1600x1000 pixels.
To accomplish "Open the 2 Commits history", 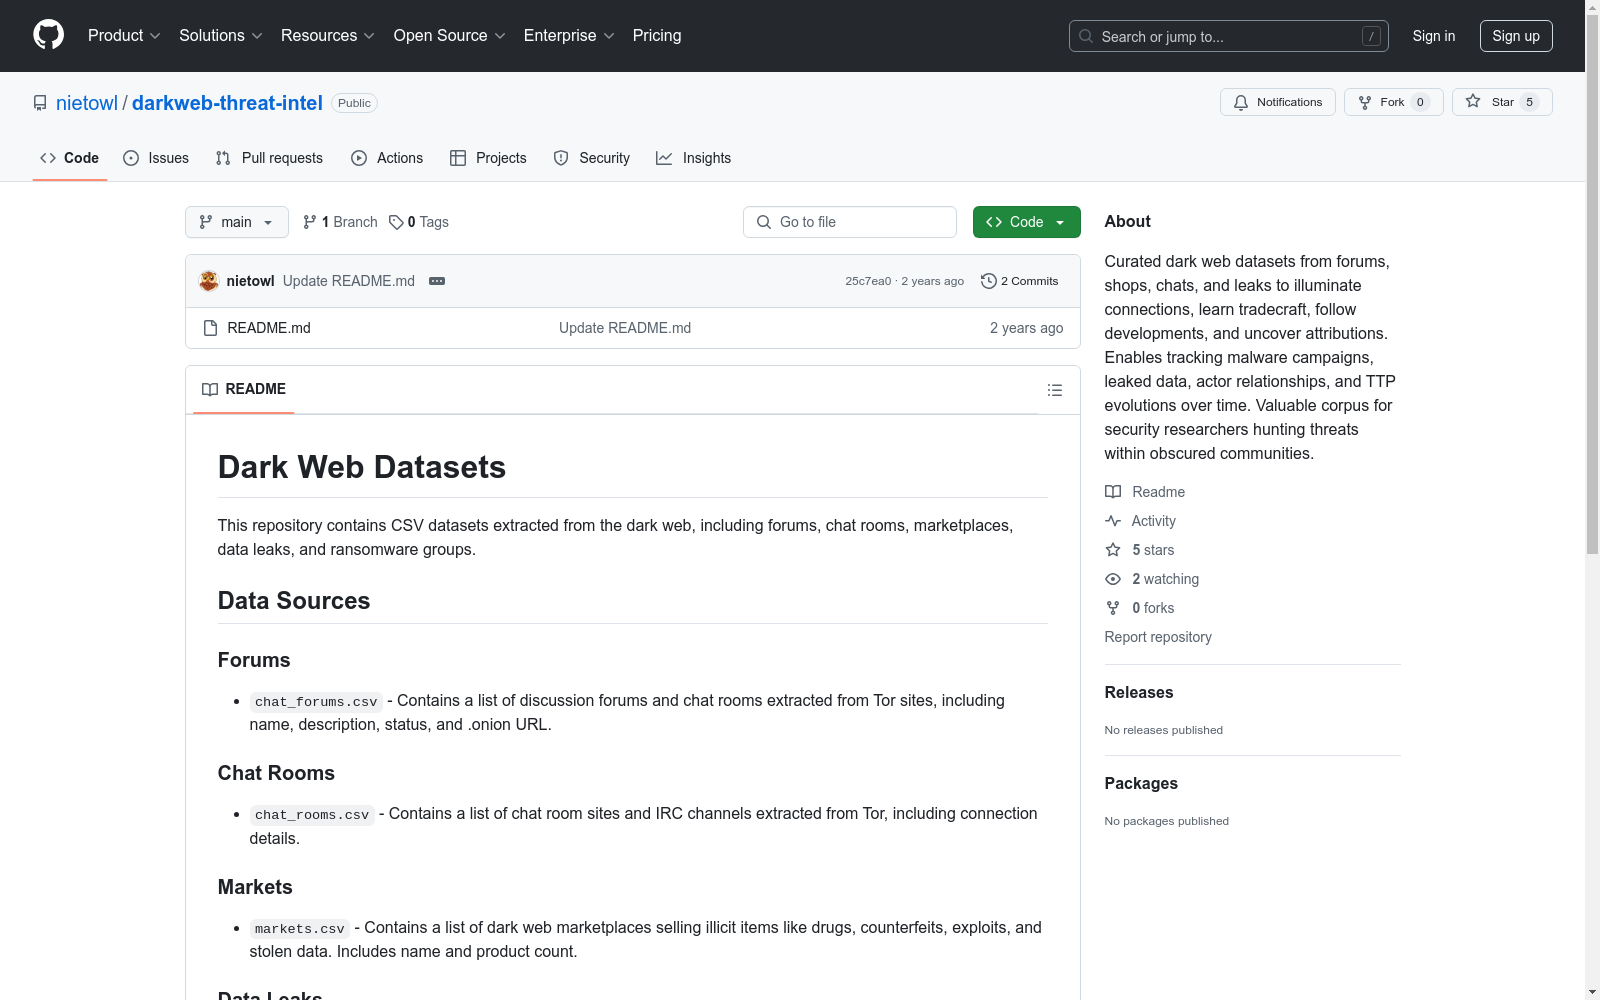I will [1020, 281].
